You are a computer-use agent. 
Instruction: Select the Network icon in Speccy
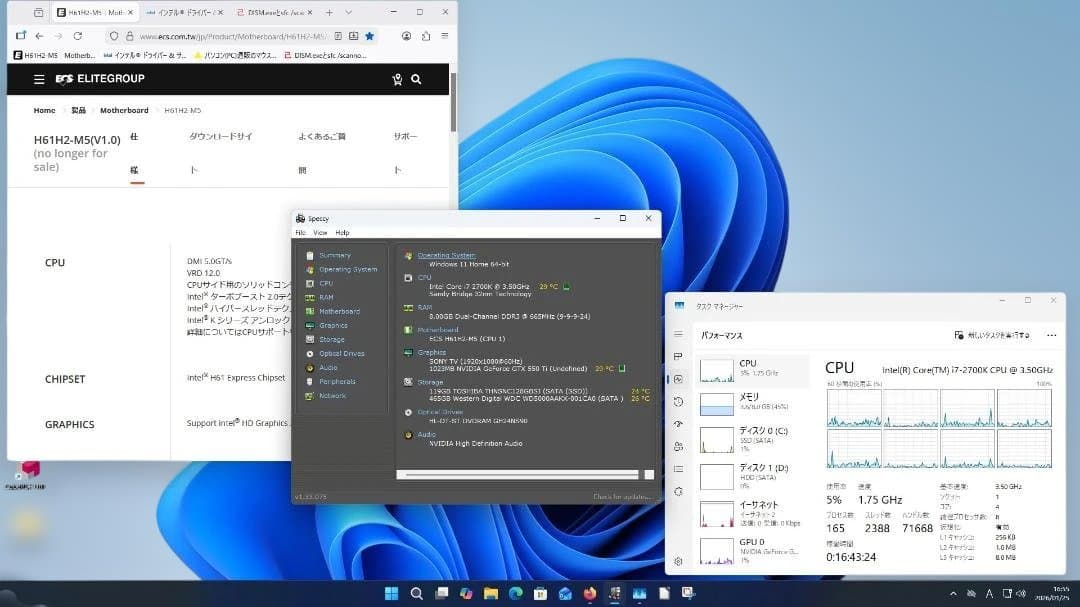(x=330, y=395)
